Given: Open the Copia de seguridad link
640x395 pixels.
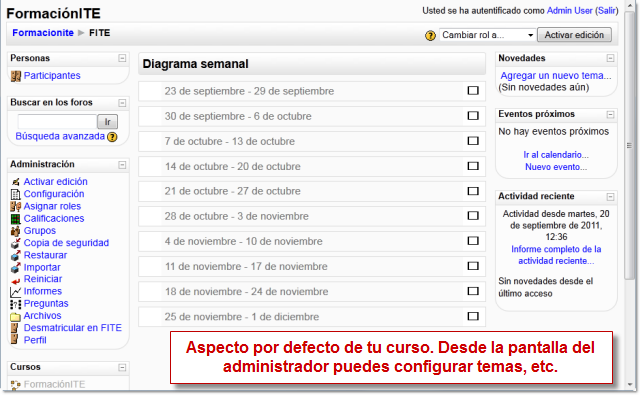Looking at the screenshot, I should tap(66, 243).
